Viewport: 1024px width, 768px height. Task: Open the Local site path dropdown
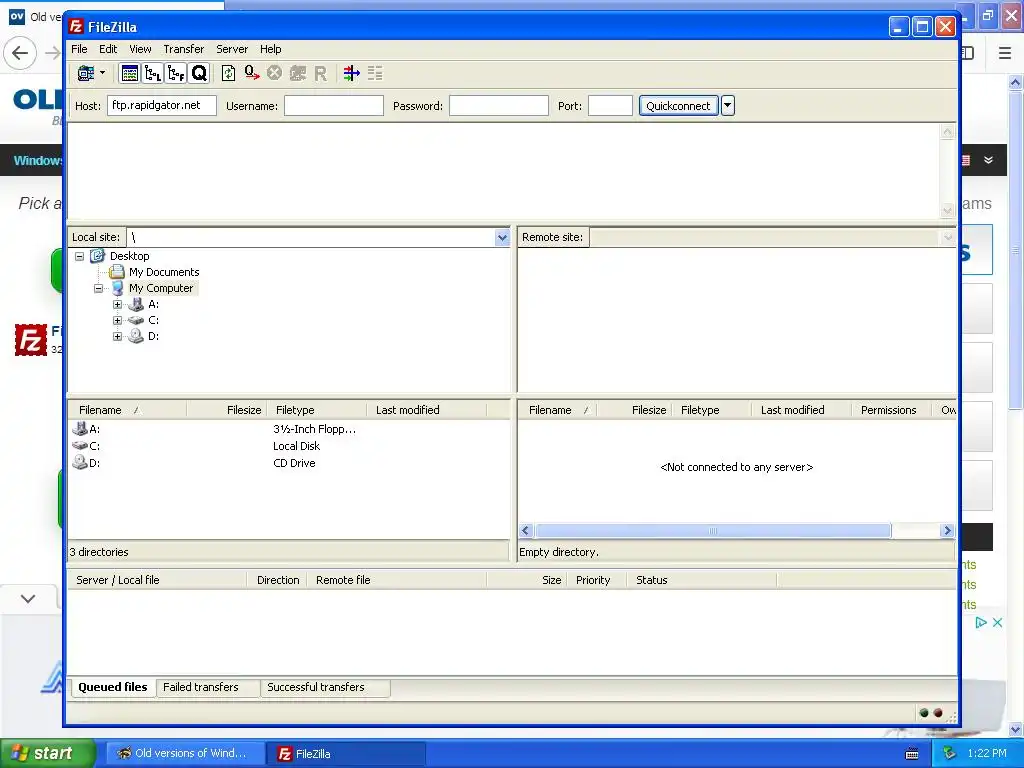[502, 238]
